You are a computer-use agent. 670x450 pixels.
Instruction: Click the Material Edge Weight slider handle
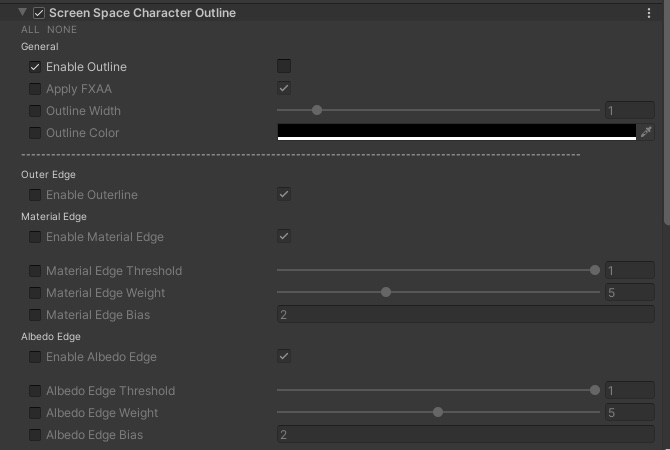386,293
